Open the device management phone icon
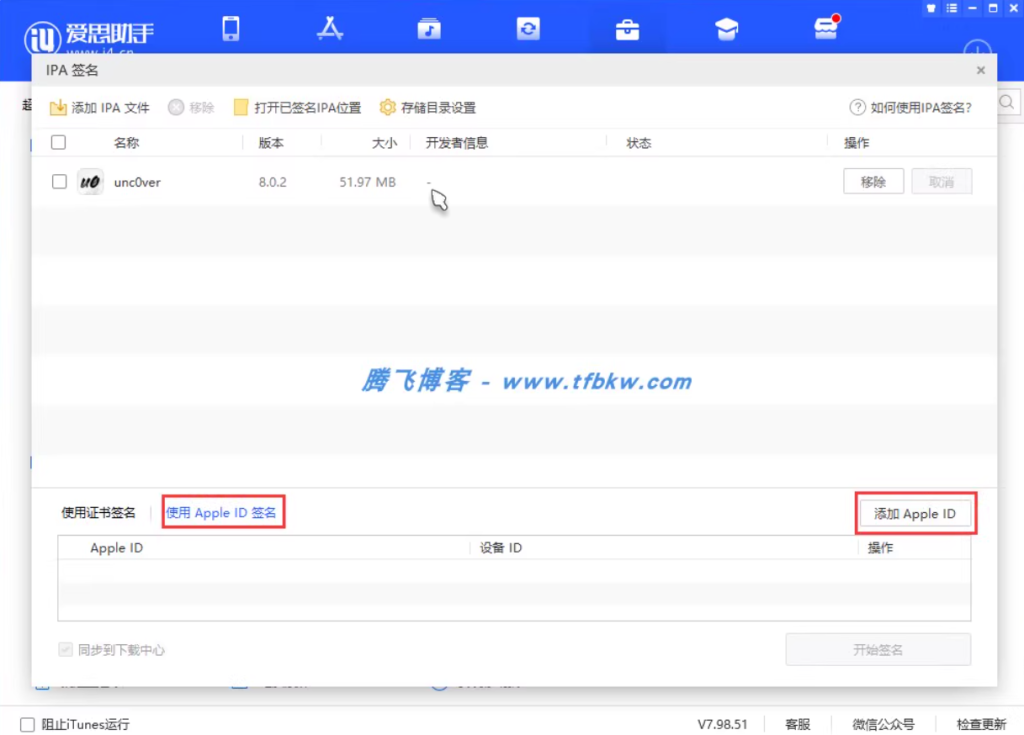This screenshot has width=1024, height=735. [231, 28]
